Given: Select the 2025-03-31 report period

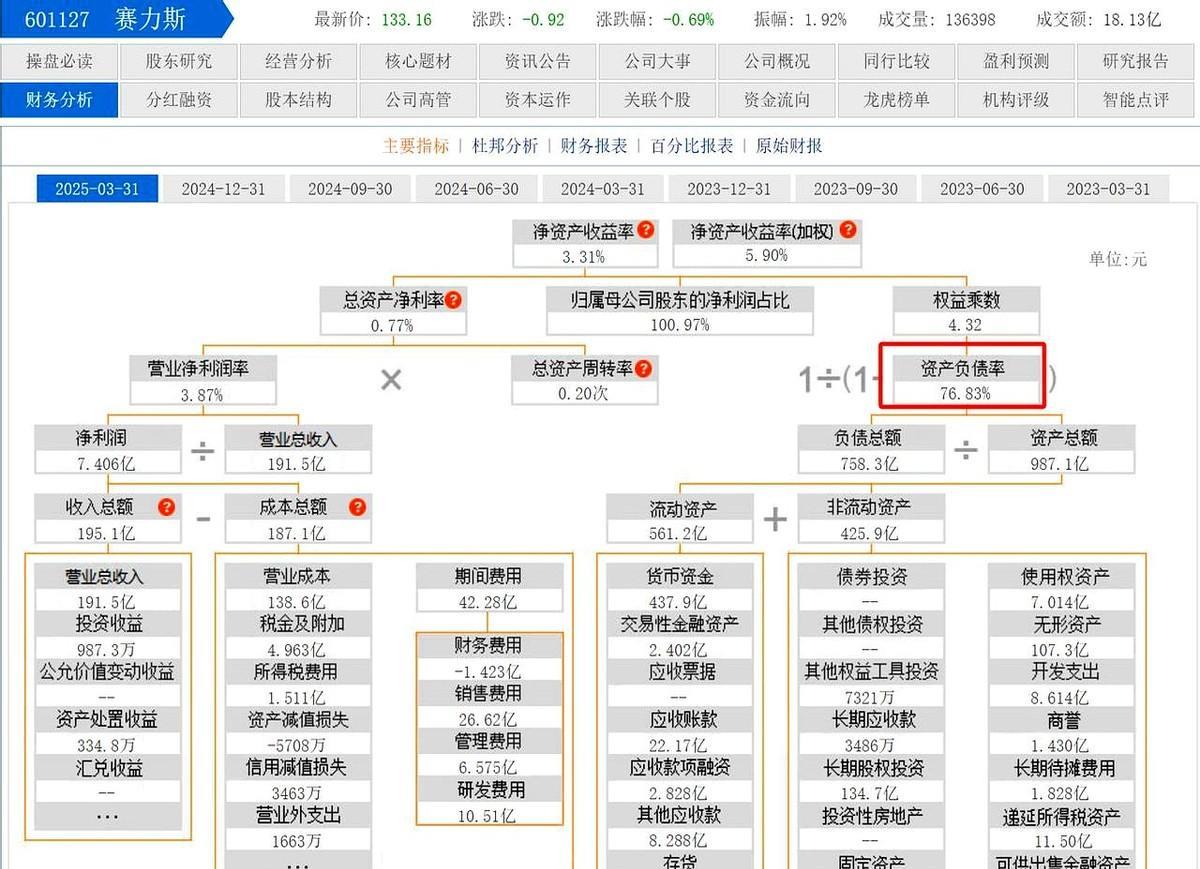Looking at the screenshot, I should click(x=97, y=189).
